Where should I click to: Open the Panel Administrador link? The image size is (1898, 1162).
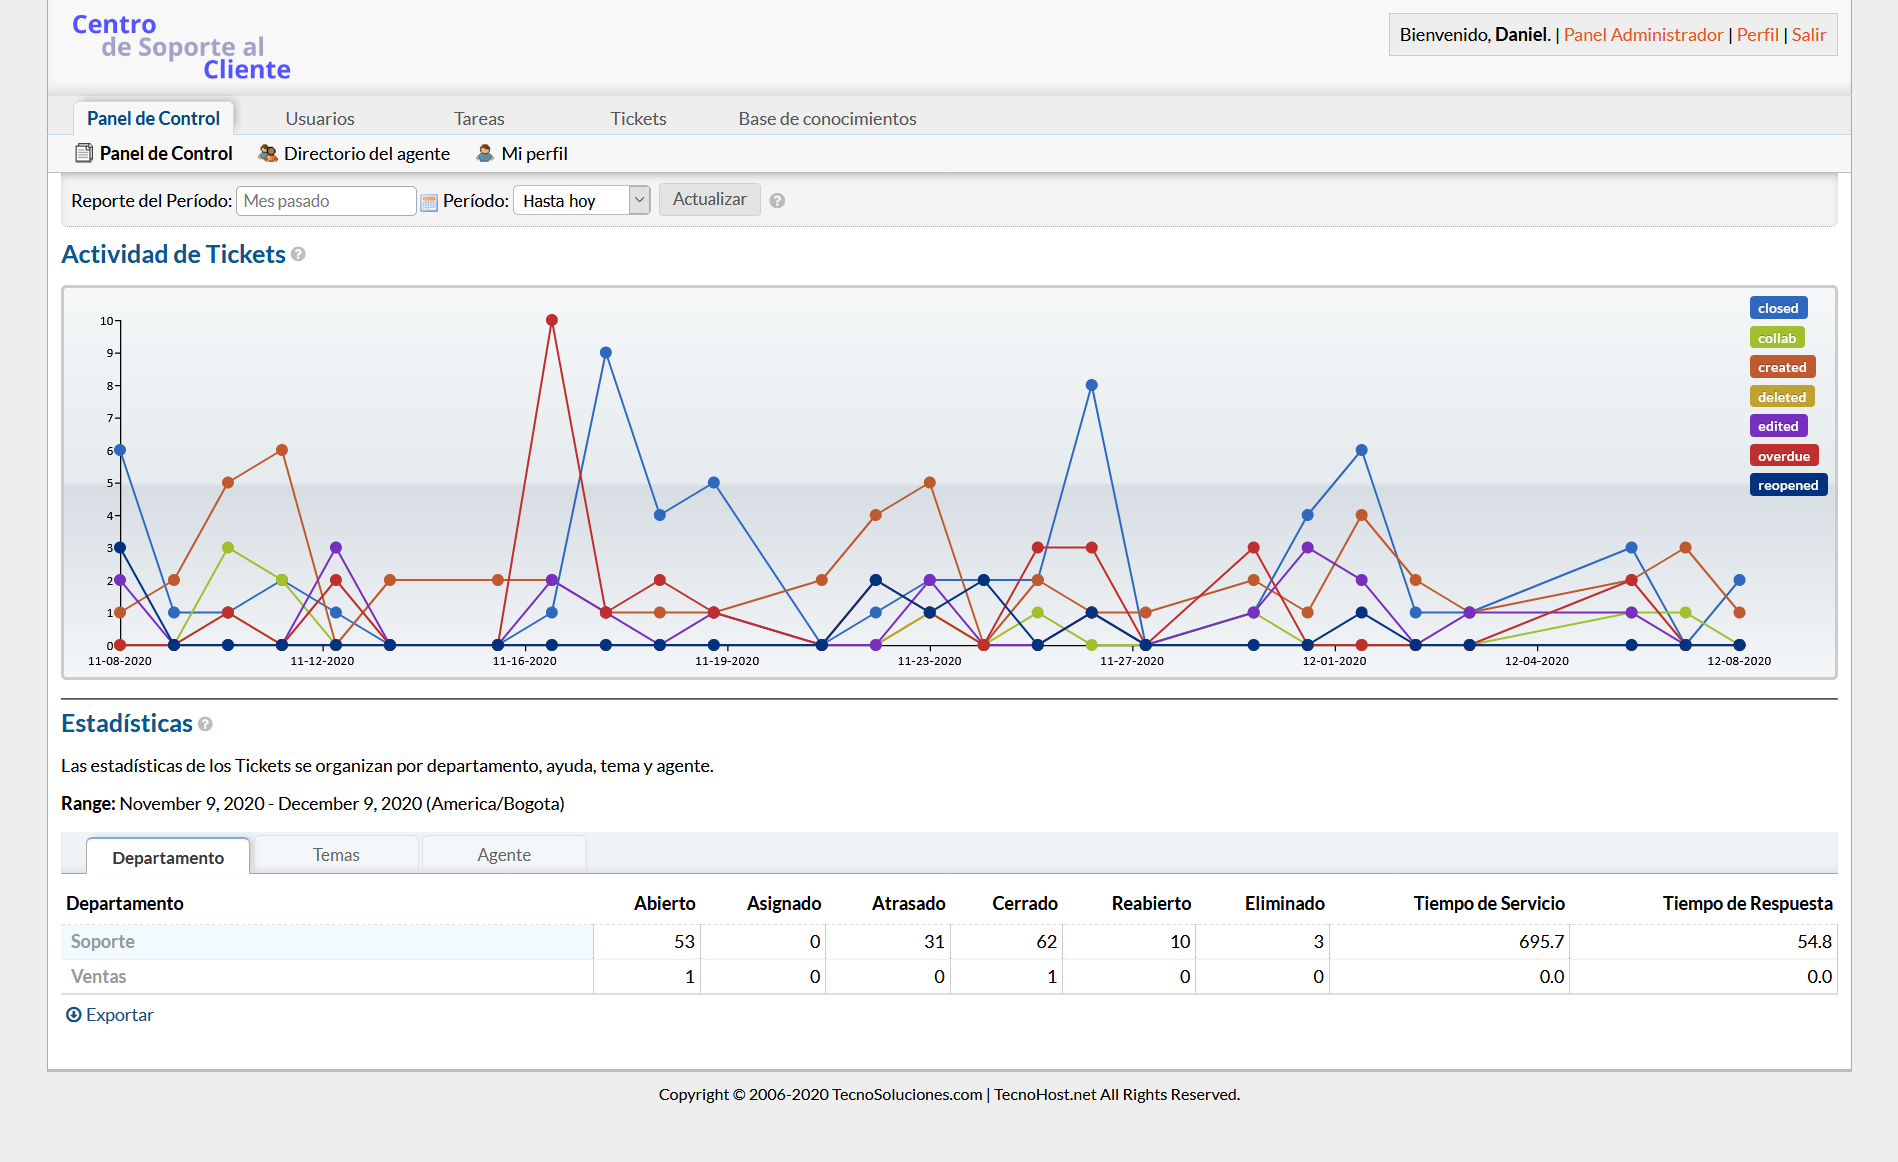click(x=1643, y=35)
